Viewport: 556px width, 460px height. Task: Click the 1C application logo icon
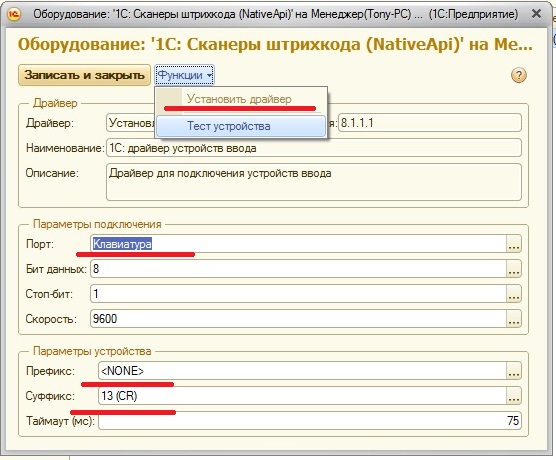(x=14, y=14)
